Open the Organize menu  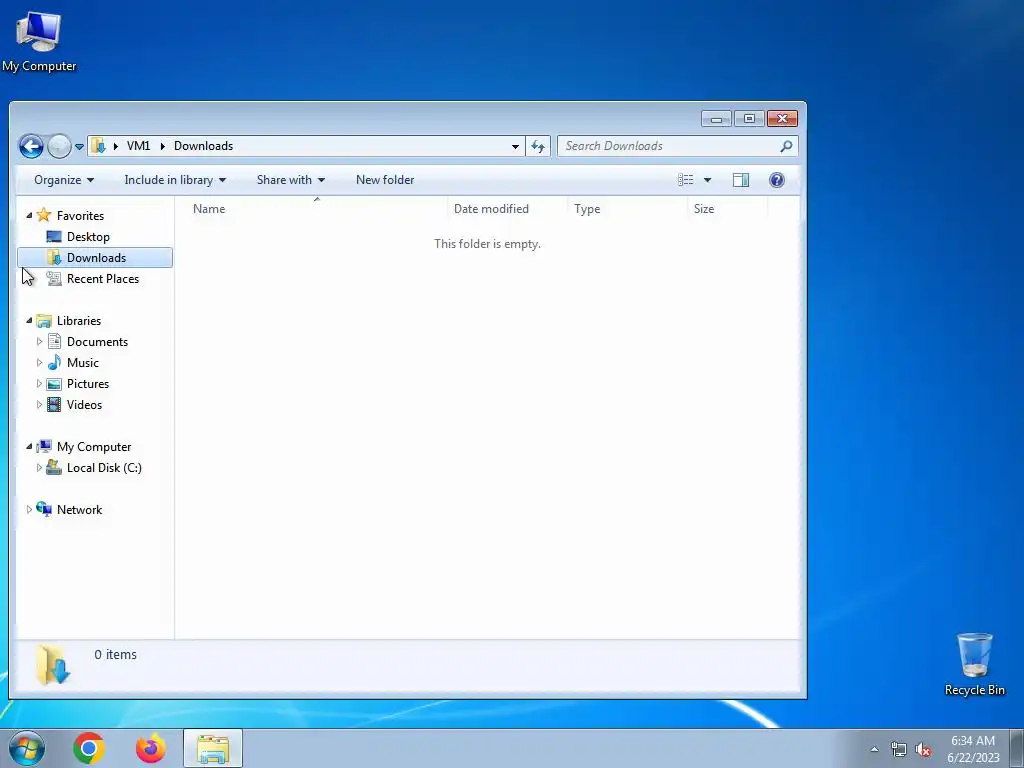(x=64, y=180)
